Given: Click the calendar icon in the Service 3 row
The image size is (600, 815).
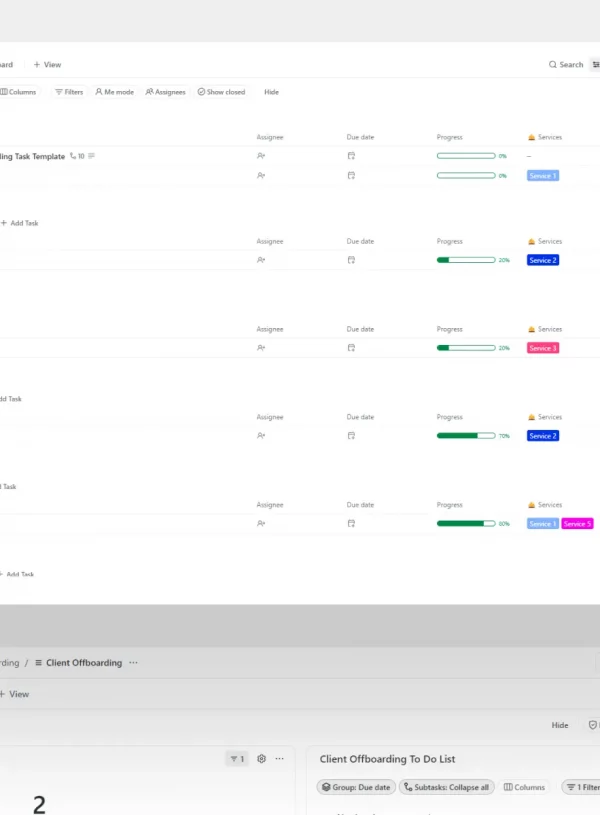Looking at the screenshot, I should [x=351, y=348].
